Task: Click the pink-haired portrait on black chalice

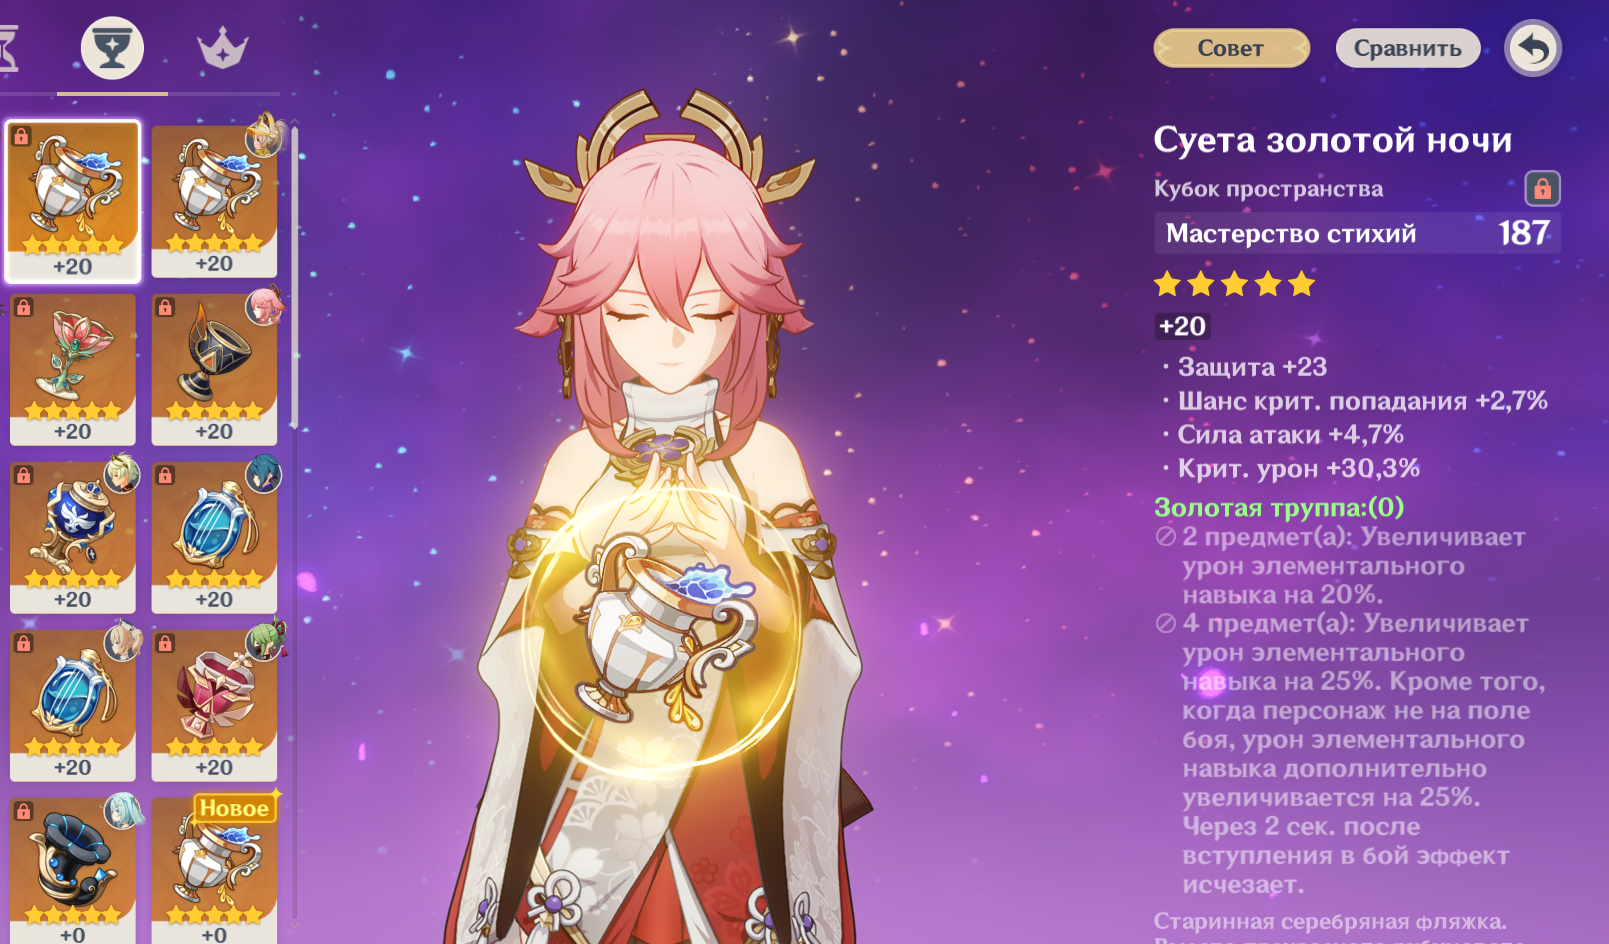Action: pos(266,304)
